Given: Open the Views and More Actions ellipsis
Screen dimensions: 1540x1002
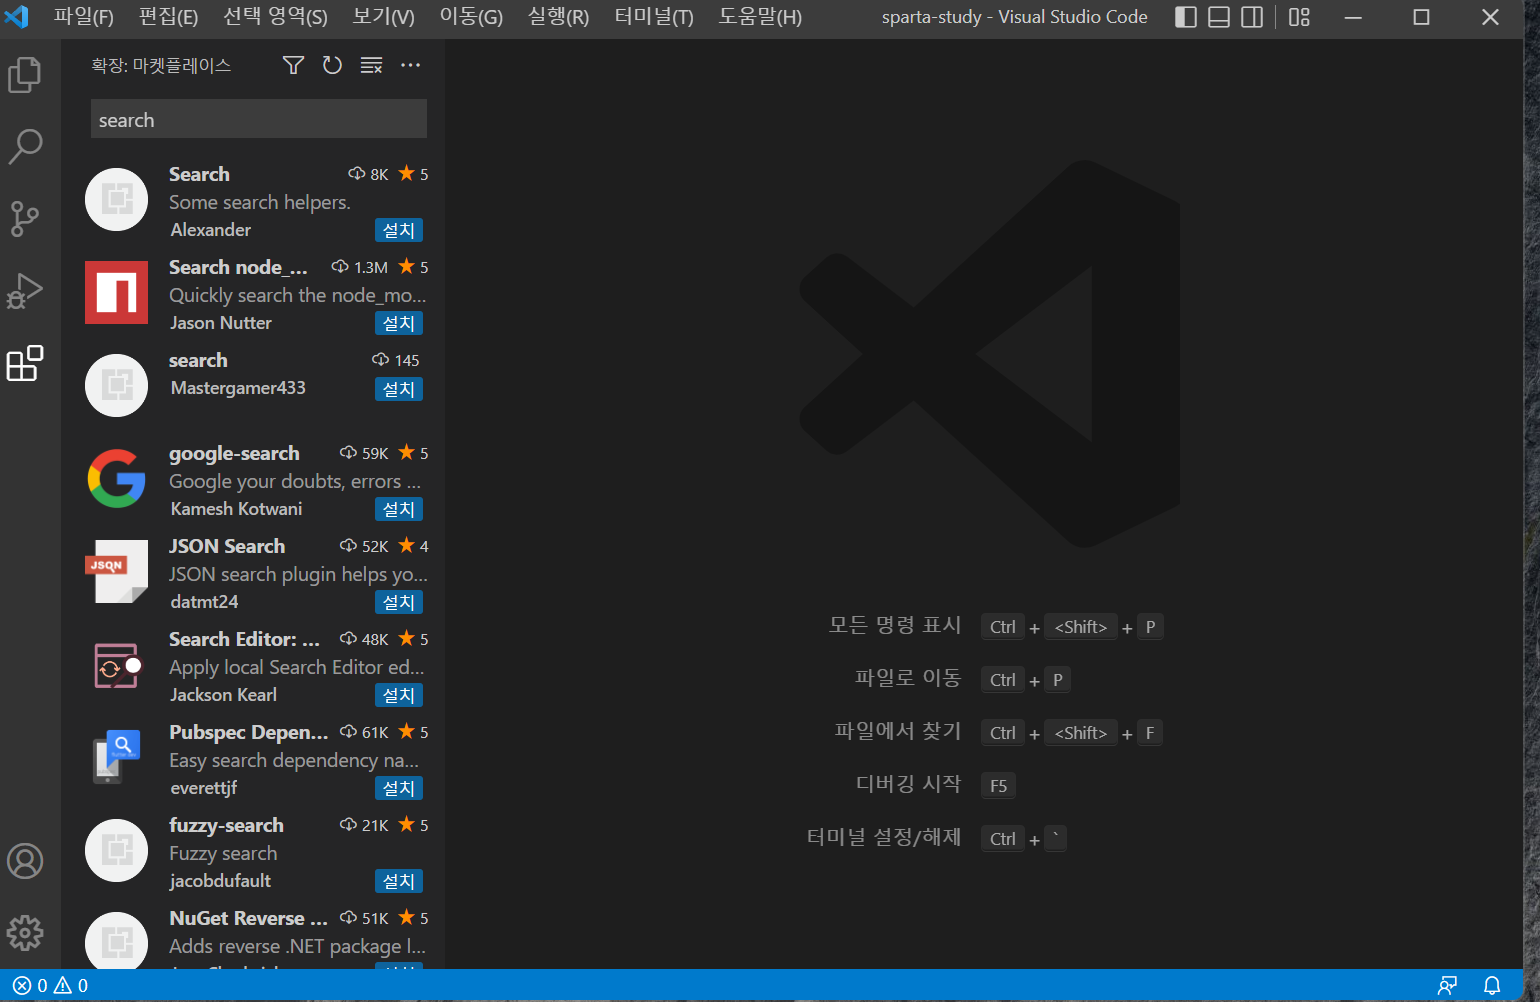Looking at the screenshot, I should 410,65.
